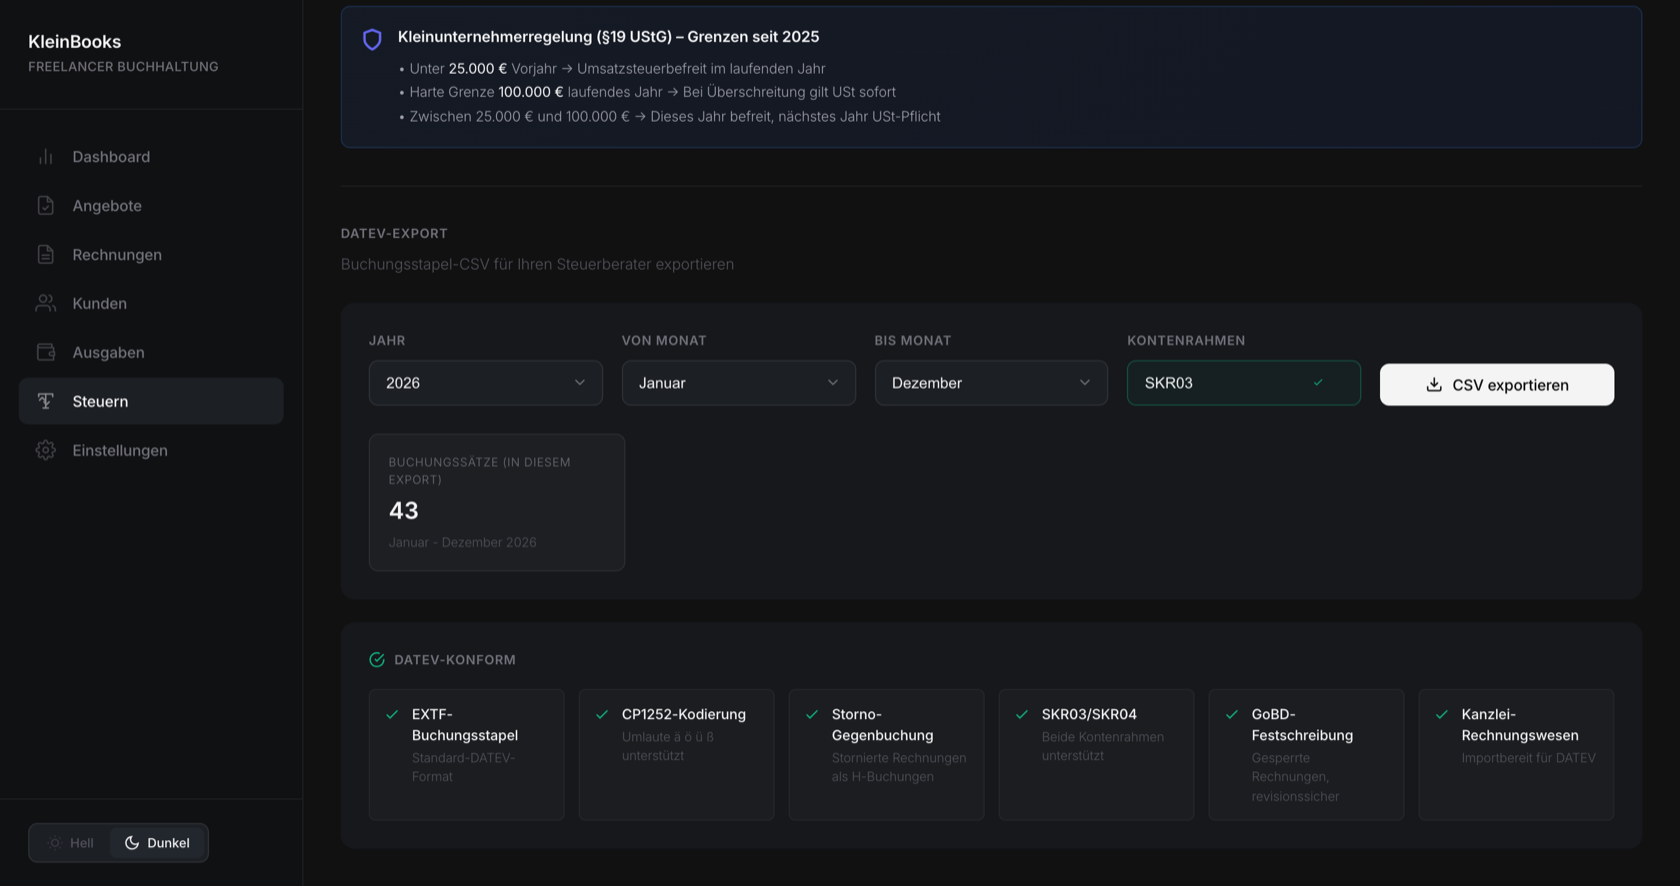Click the Angebote document icon
This screenshot has height=886, width=1680.
(x=45, y=206)
